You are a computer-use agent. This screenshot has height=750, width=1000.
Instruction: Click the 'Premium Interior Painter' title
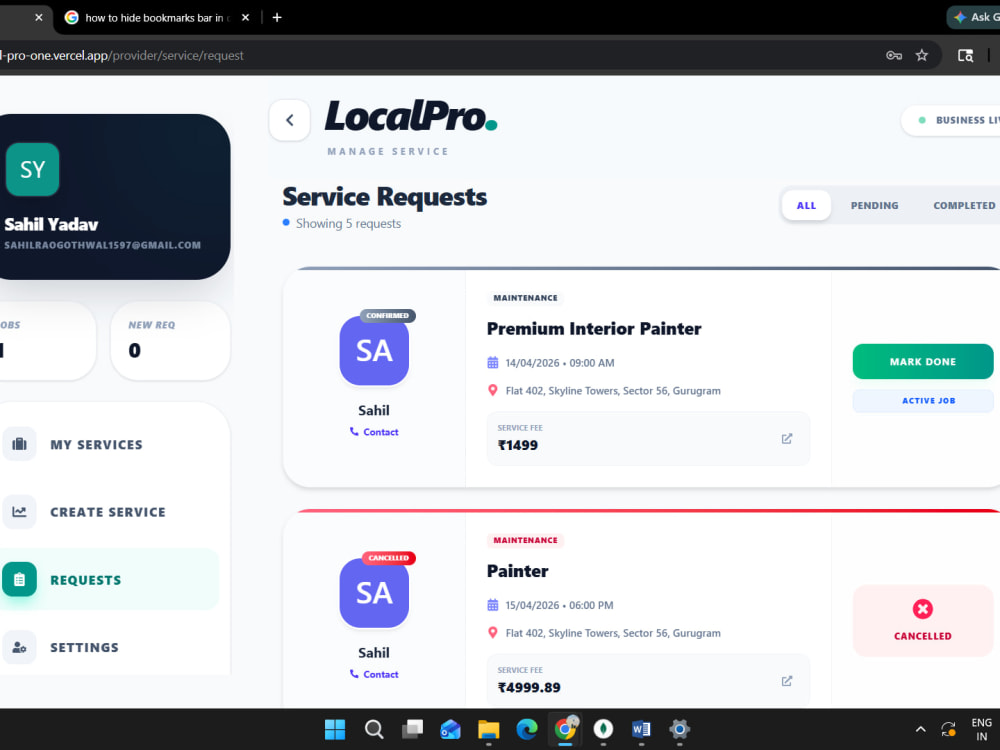click(x=594, y=328)
